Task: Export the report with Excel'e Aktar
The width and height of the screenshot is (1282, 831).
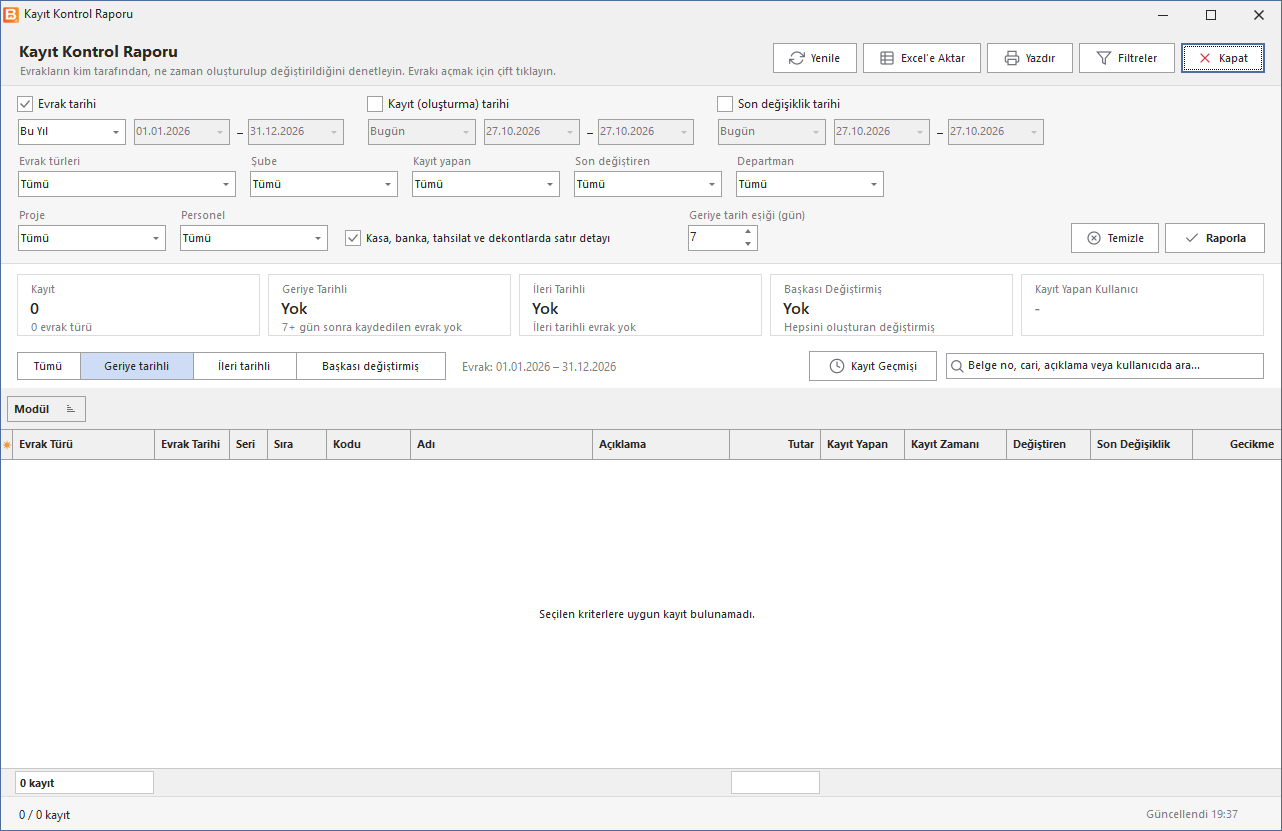Action: (x=922, y=58)
